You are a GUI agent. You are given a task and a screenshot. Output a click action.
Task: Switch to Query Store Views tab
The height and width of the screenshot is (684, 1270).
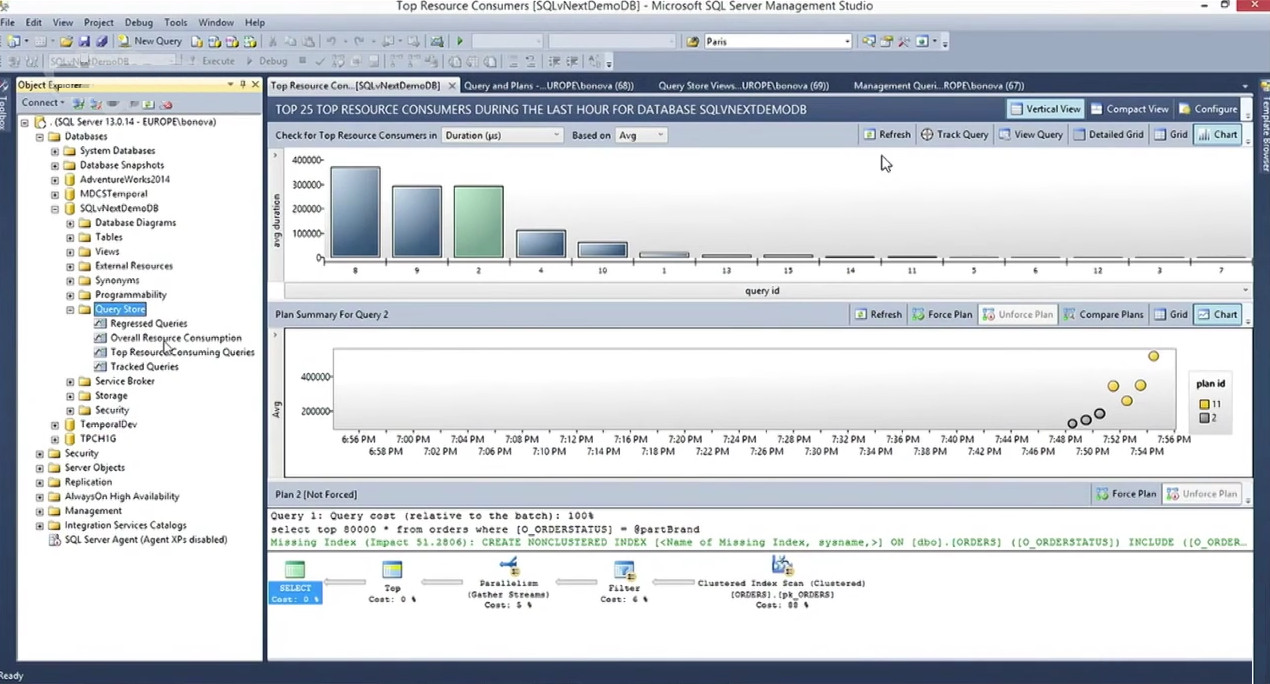pyautogui.click(x=744, y=86)
